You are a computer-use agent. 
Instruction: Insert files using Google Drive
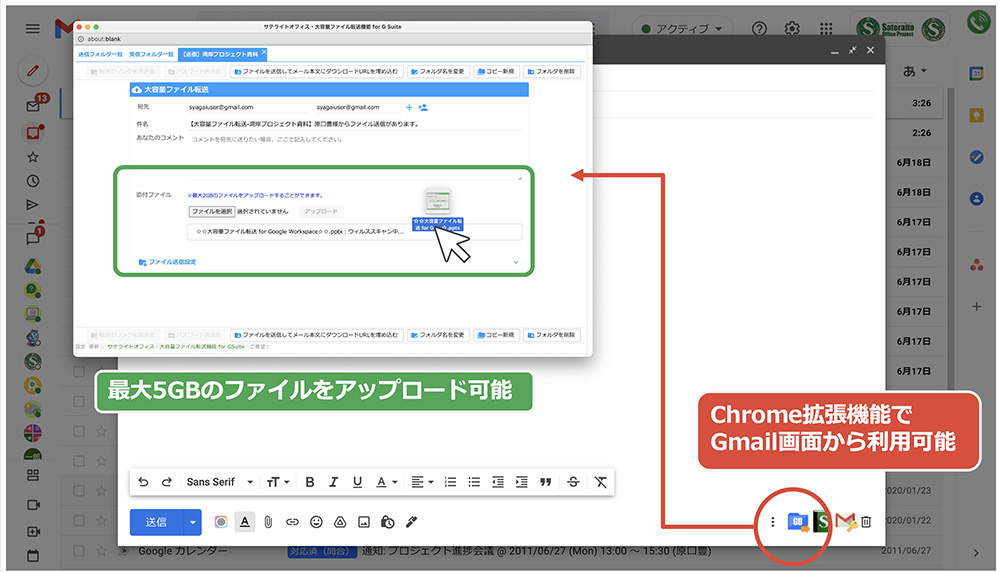(340, 522)
